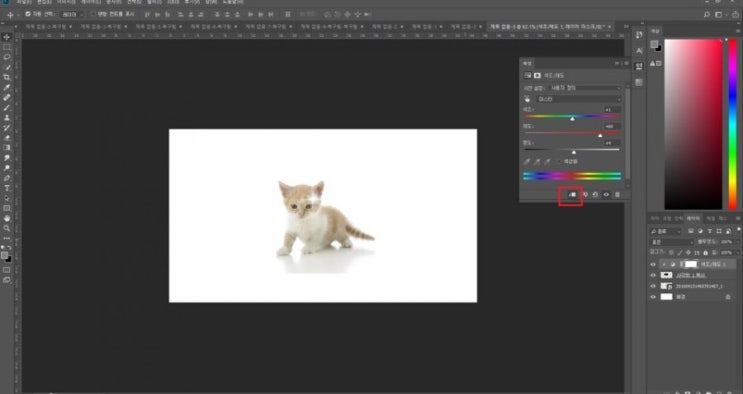Toggle the layer filter on/off switch
The height and width of the screenshot is (394, 743).
point(738,230)
